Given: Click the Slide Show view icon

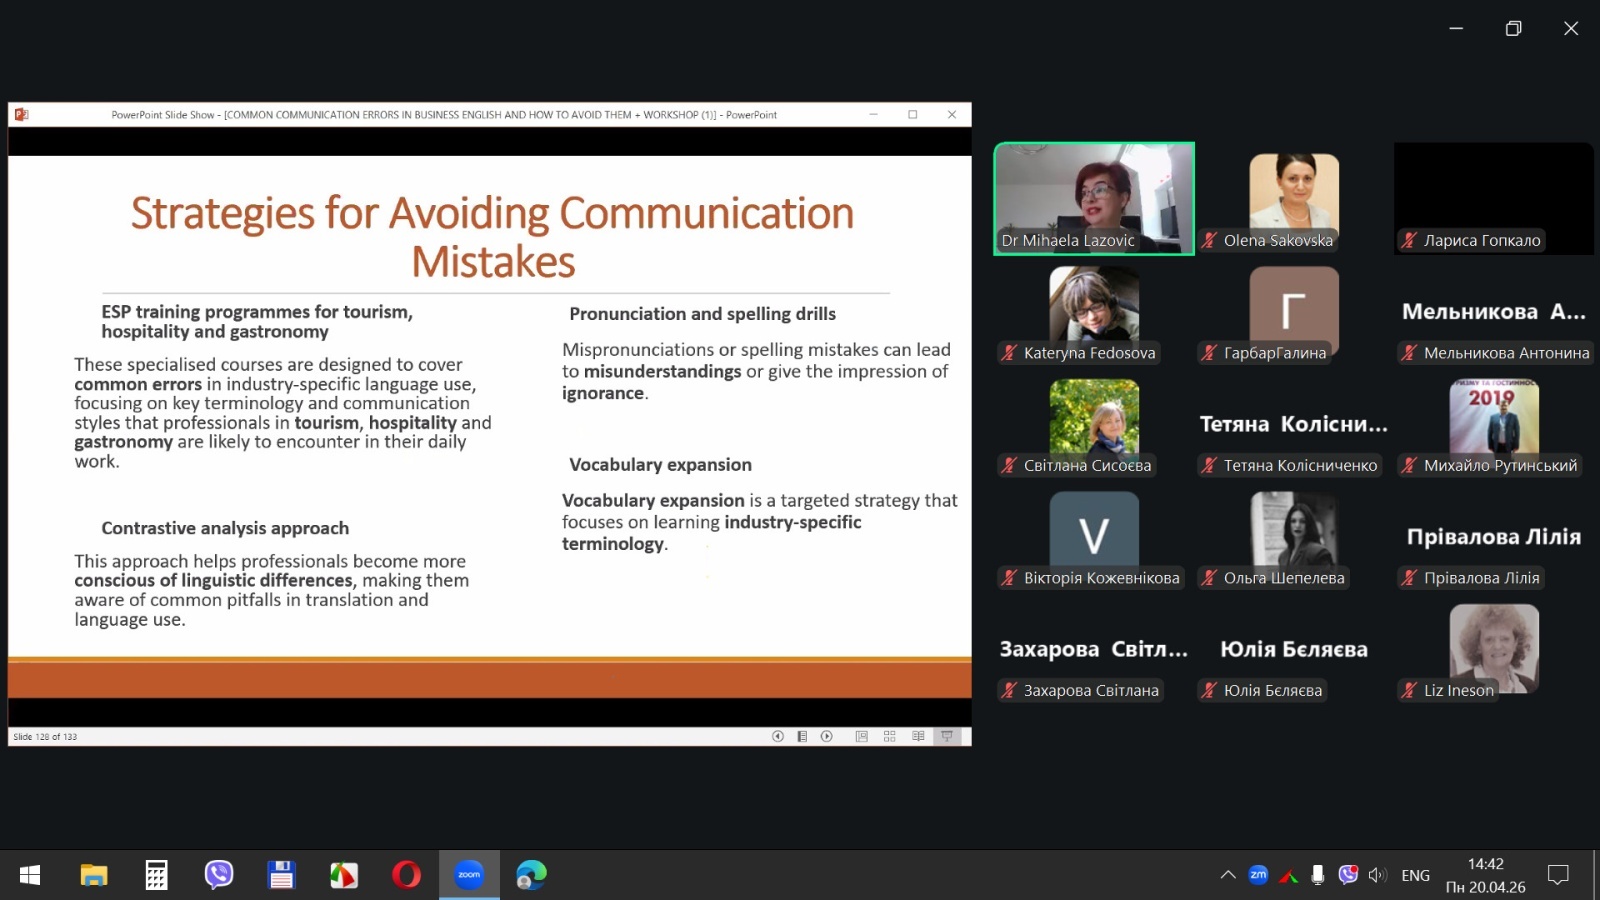Looking at the screenshot, I should coord(947,736).
